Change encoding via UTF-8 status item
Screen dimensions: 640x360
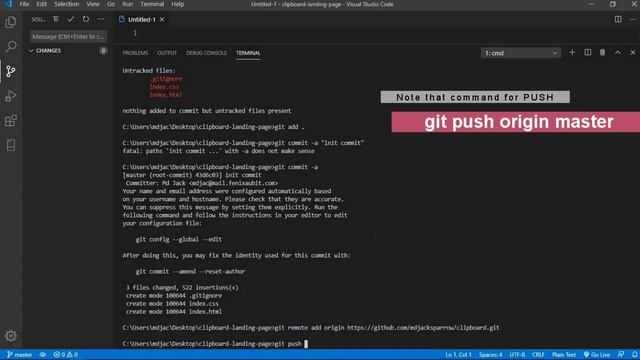[517, 355]
